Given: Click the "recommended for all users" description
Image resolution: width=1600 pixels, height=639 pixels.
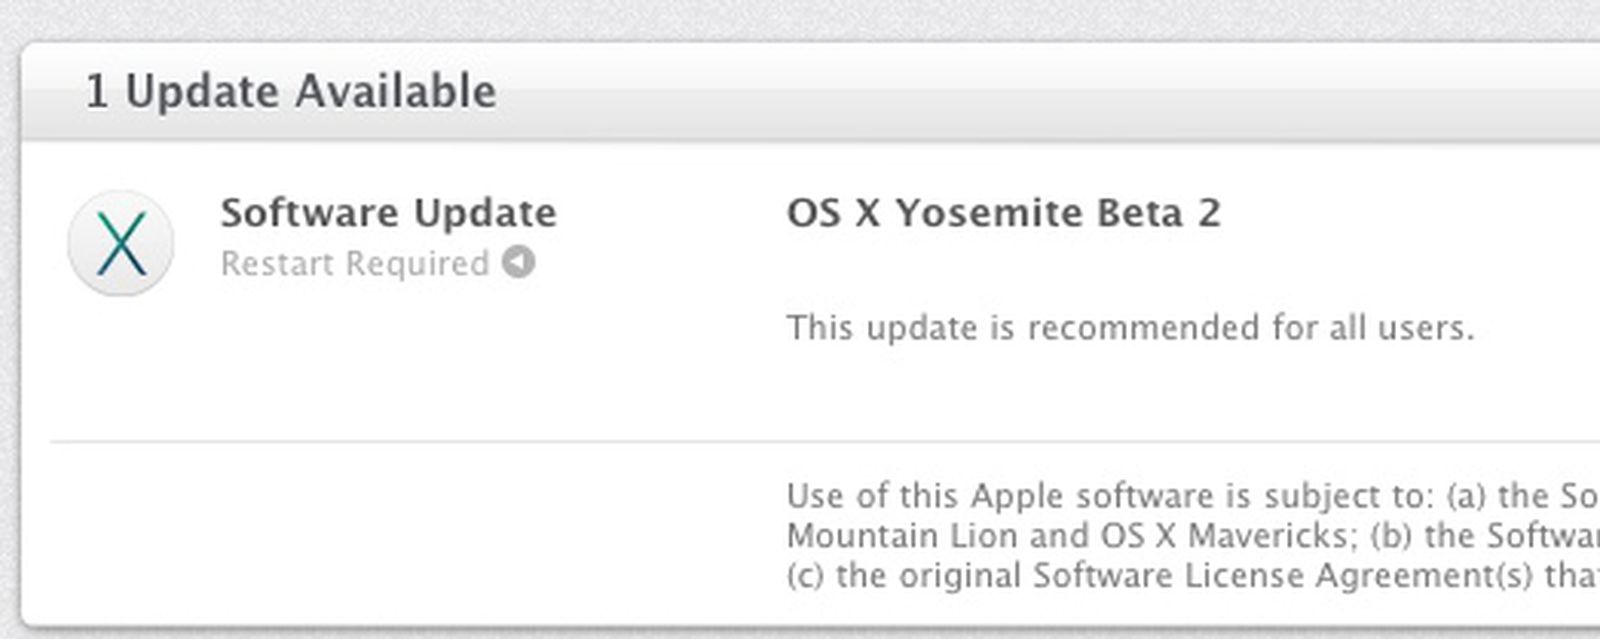Looking at the screenshot, I should click(1130, 327).
